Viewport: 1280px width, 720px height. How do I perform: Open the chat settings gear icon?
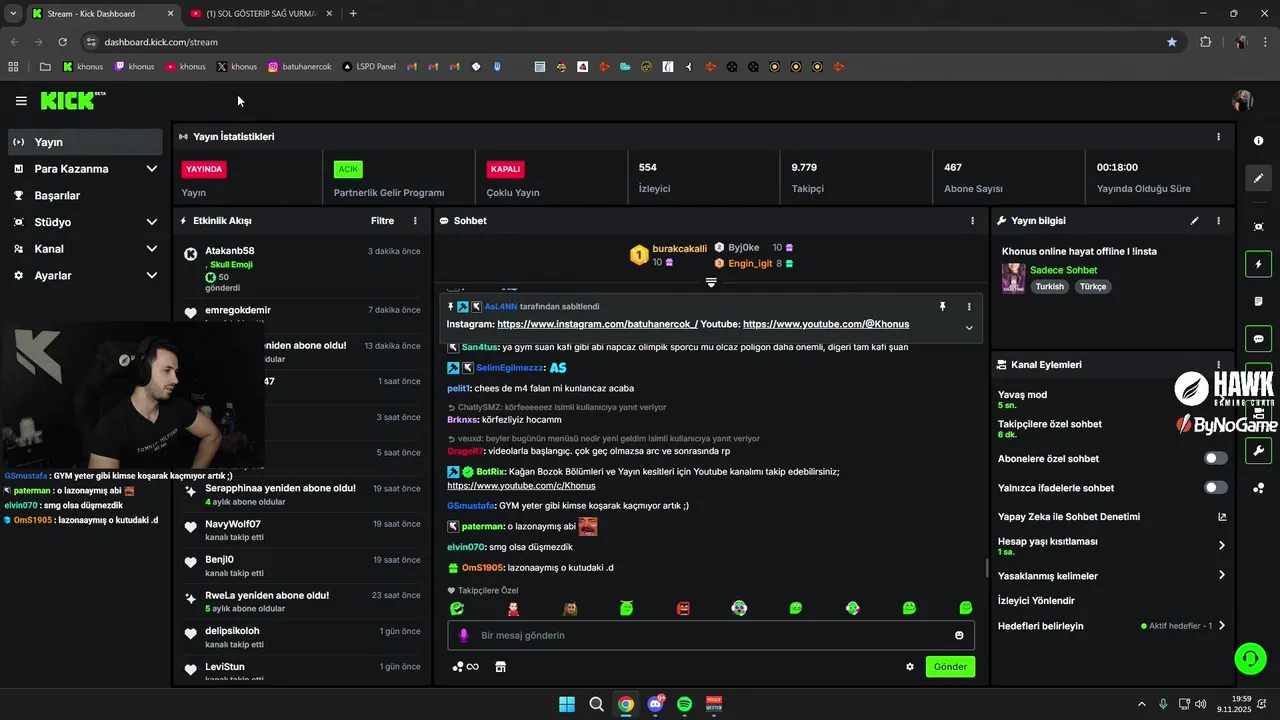tap(910, 667)
